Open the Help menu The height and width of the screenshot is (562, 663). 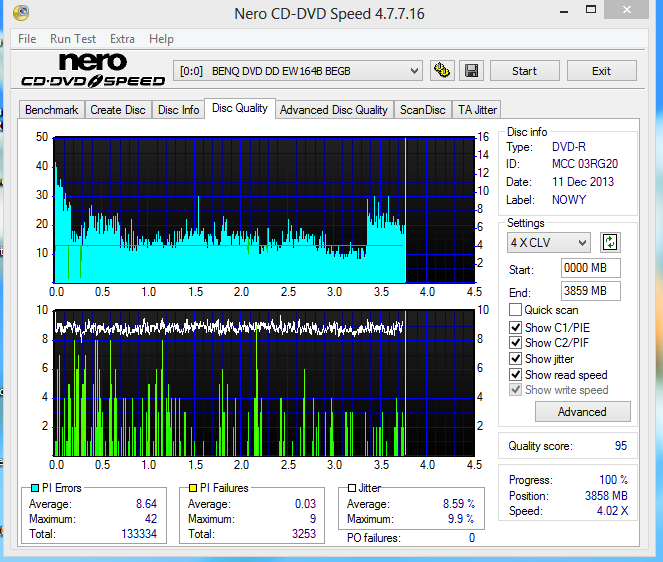point(161,39)
